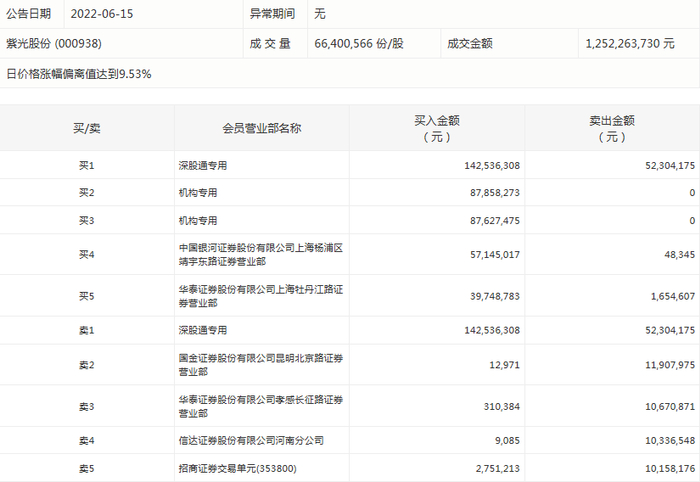The width and height of the screenshot is (700, 482).
Task: Select the 买5 row label
Action: click(87, 296)
